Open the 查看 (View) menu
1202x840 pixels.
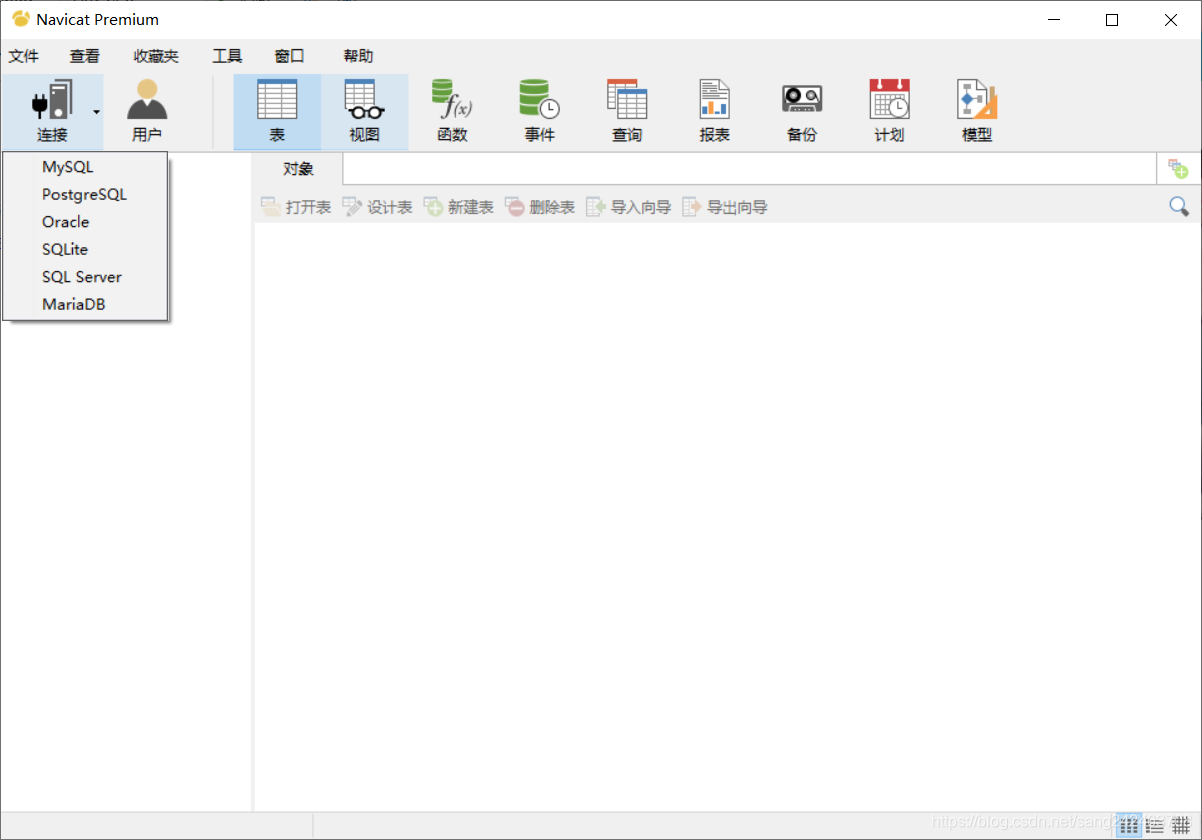(x=84, y=56)
